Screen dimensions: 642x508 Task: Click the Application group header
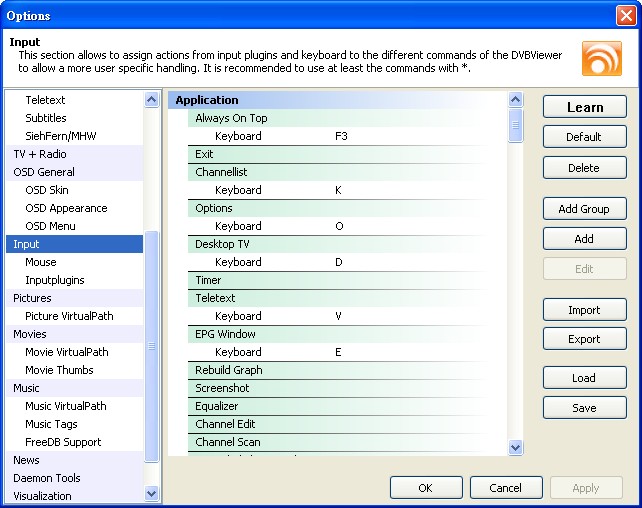pos(207,100)
